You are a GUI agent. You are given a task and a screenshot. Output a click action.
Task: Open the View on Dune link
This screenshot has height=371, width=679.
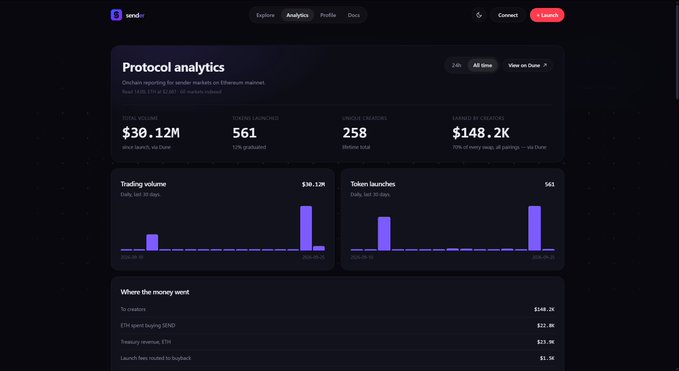[x=527, y=65]
